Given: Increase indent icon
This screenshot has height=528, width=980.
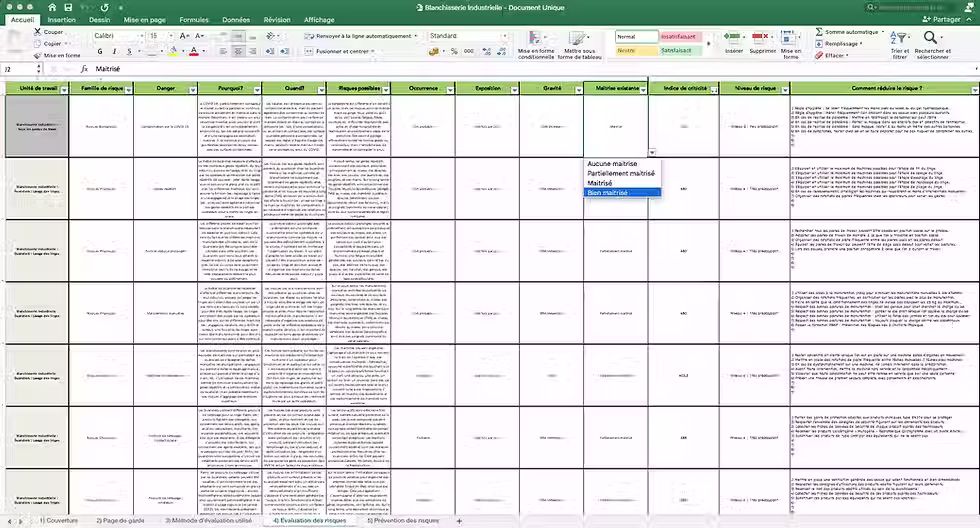Looking at the screenshot, I should pyautogui.click(x=284, y=51).
